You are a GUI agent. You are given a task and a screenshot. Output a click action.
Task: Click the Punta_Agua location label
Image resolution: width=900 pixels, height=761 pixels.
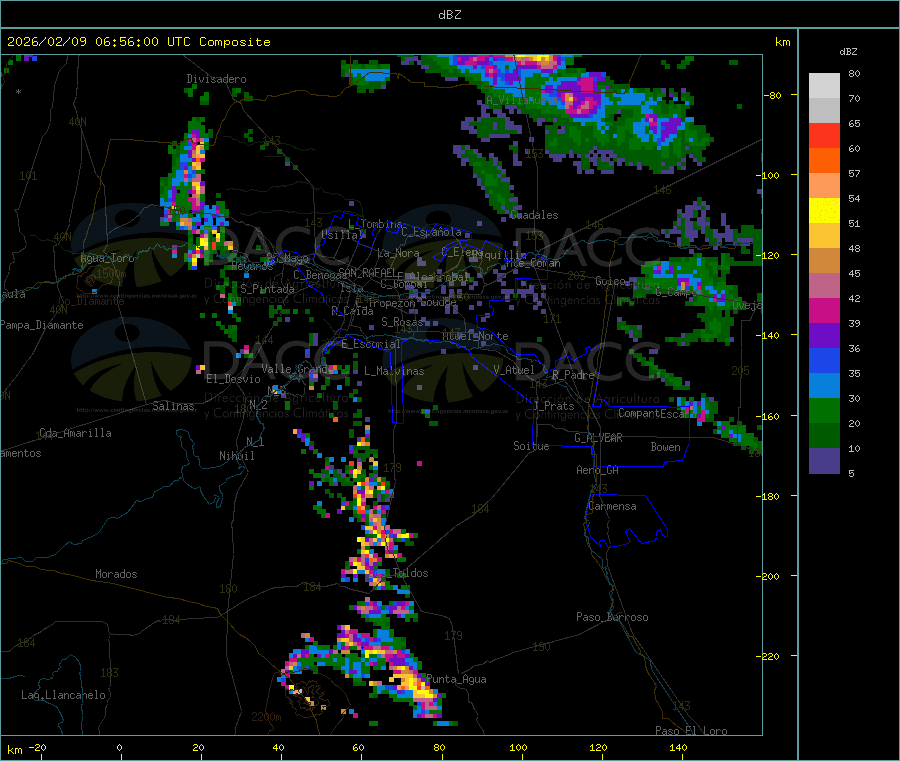click(456, 679)
